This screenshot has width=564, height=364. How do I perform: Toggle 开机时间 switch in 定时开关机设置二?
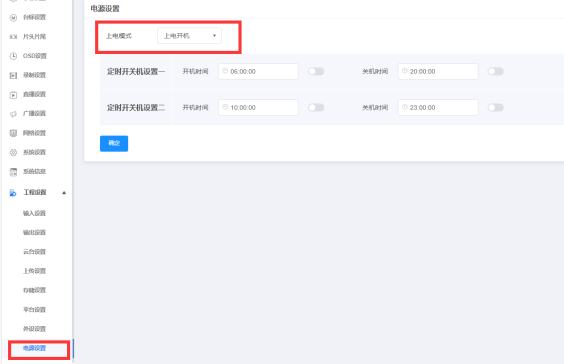click(316, 108)
